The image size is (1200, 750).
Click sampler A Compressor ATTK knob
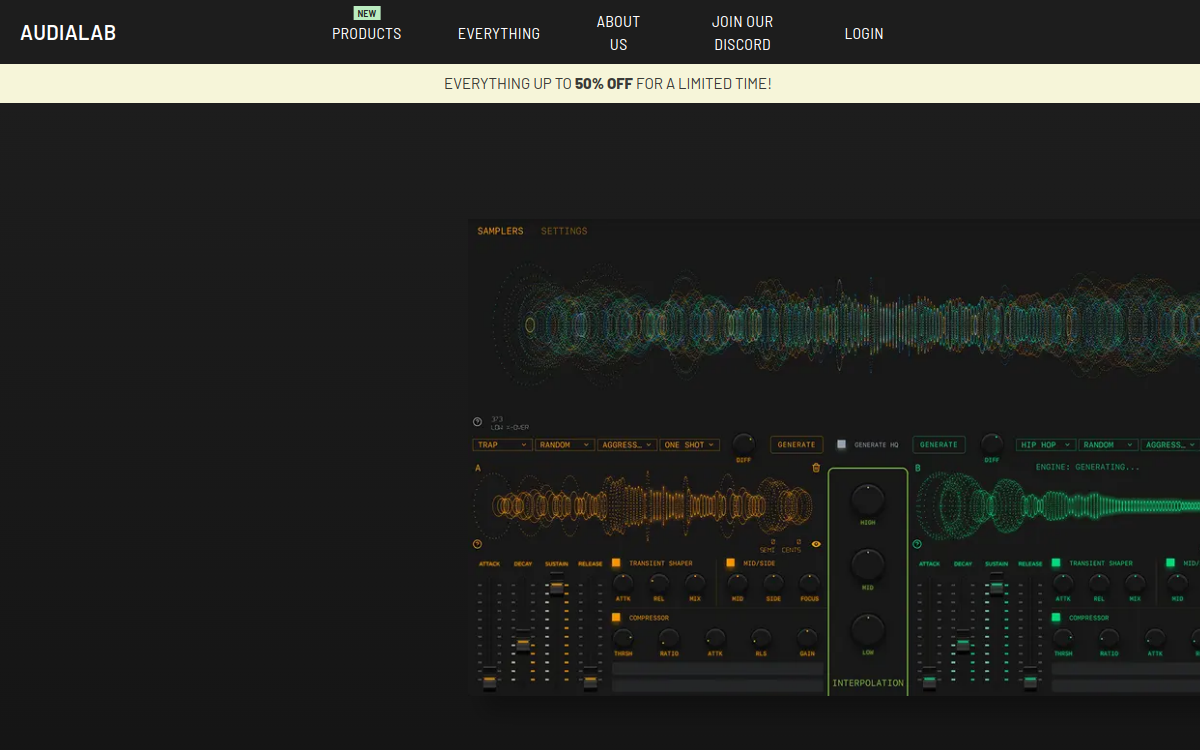(715, 637)
